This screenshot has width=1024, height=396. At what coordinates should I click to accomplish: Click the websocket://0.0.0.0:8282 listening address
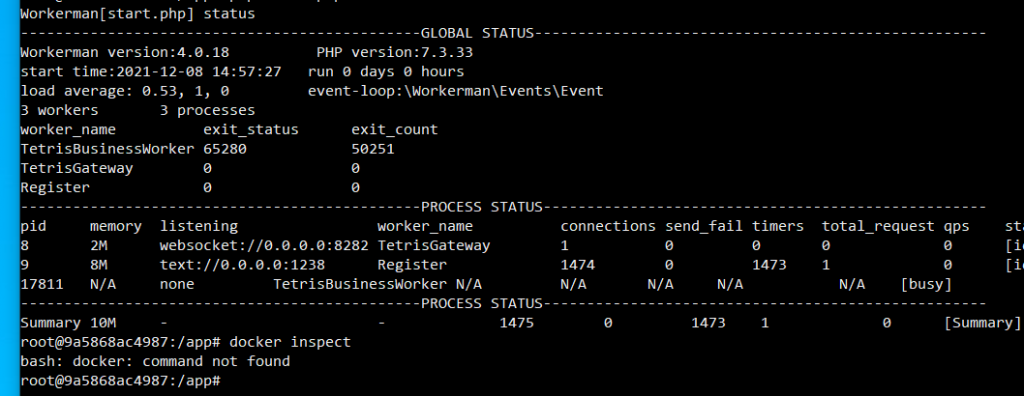click(264, 246)
